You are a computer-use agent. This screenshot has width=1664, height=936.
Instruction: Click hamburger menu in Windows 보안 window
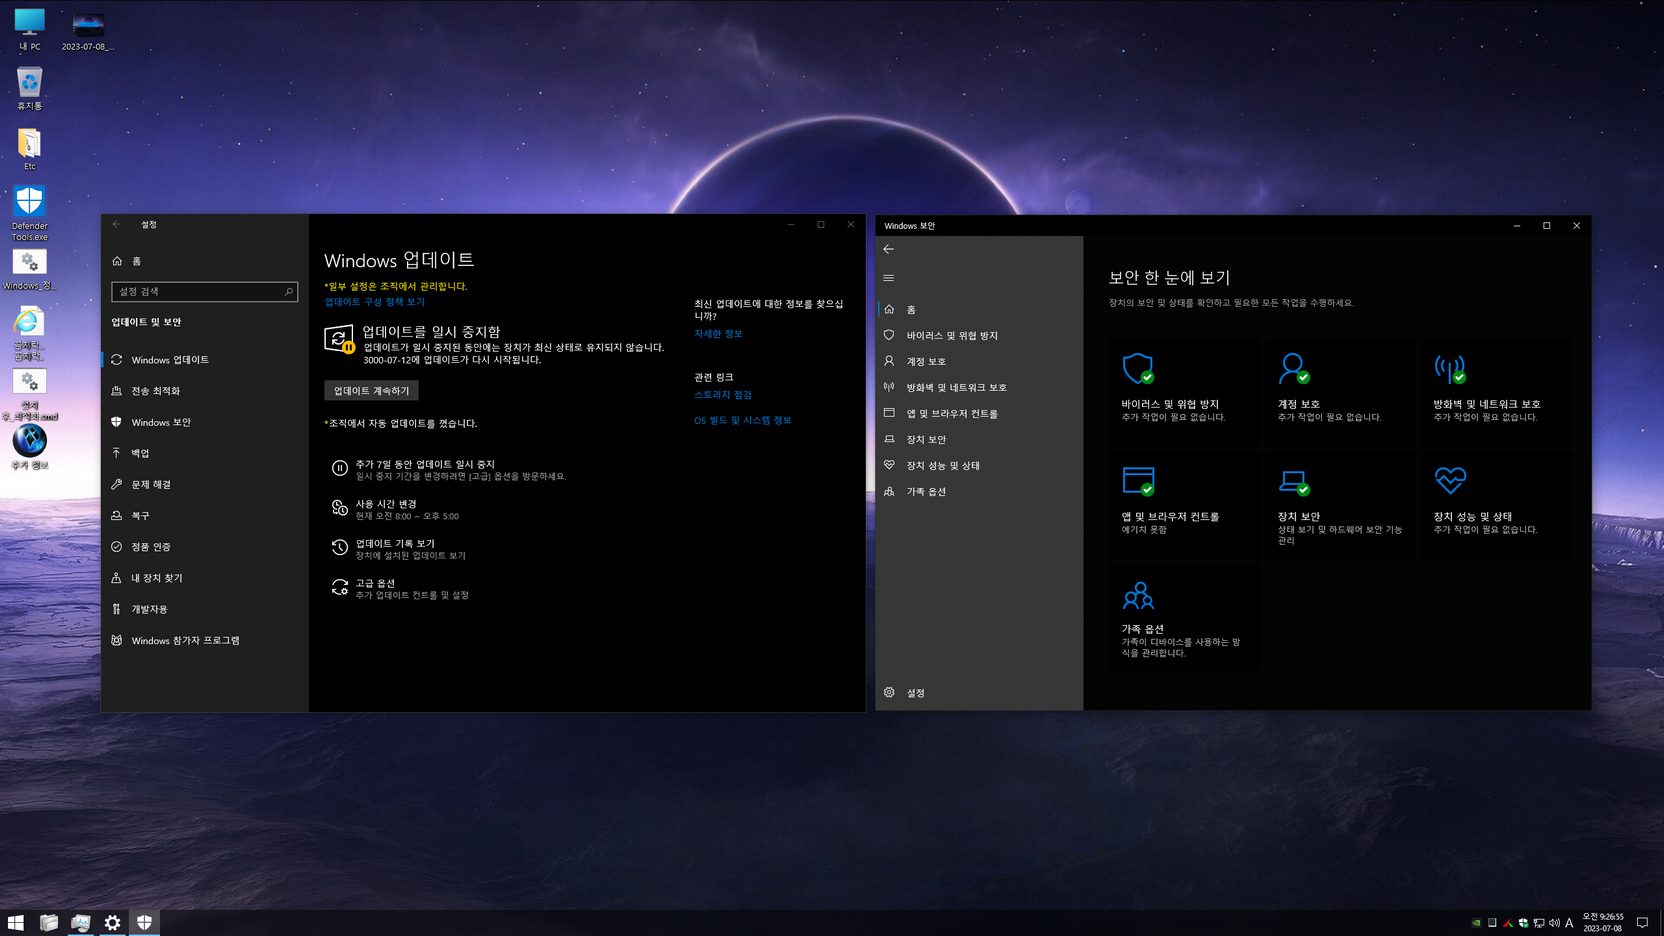[888, 278]
